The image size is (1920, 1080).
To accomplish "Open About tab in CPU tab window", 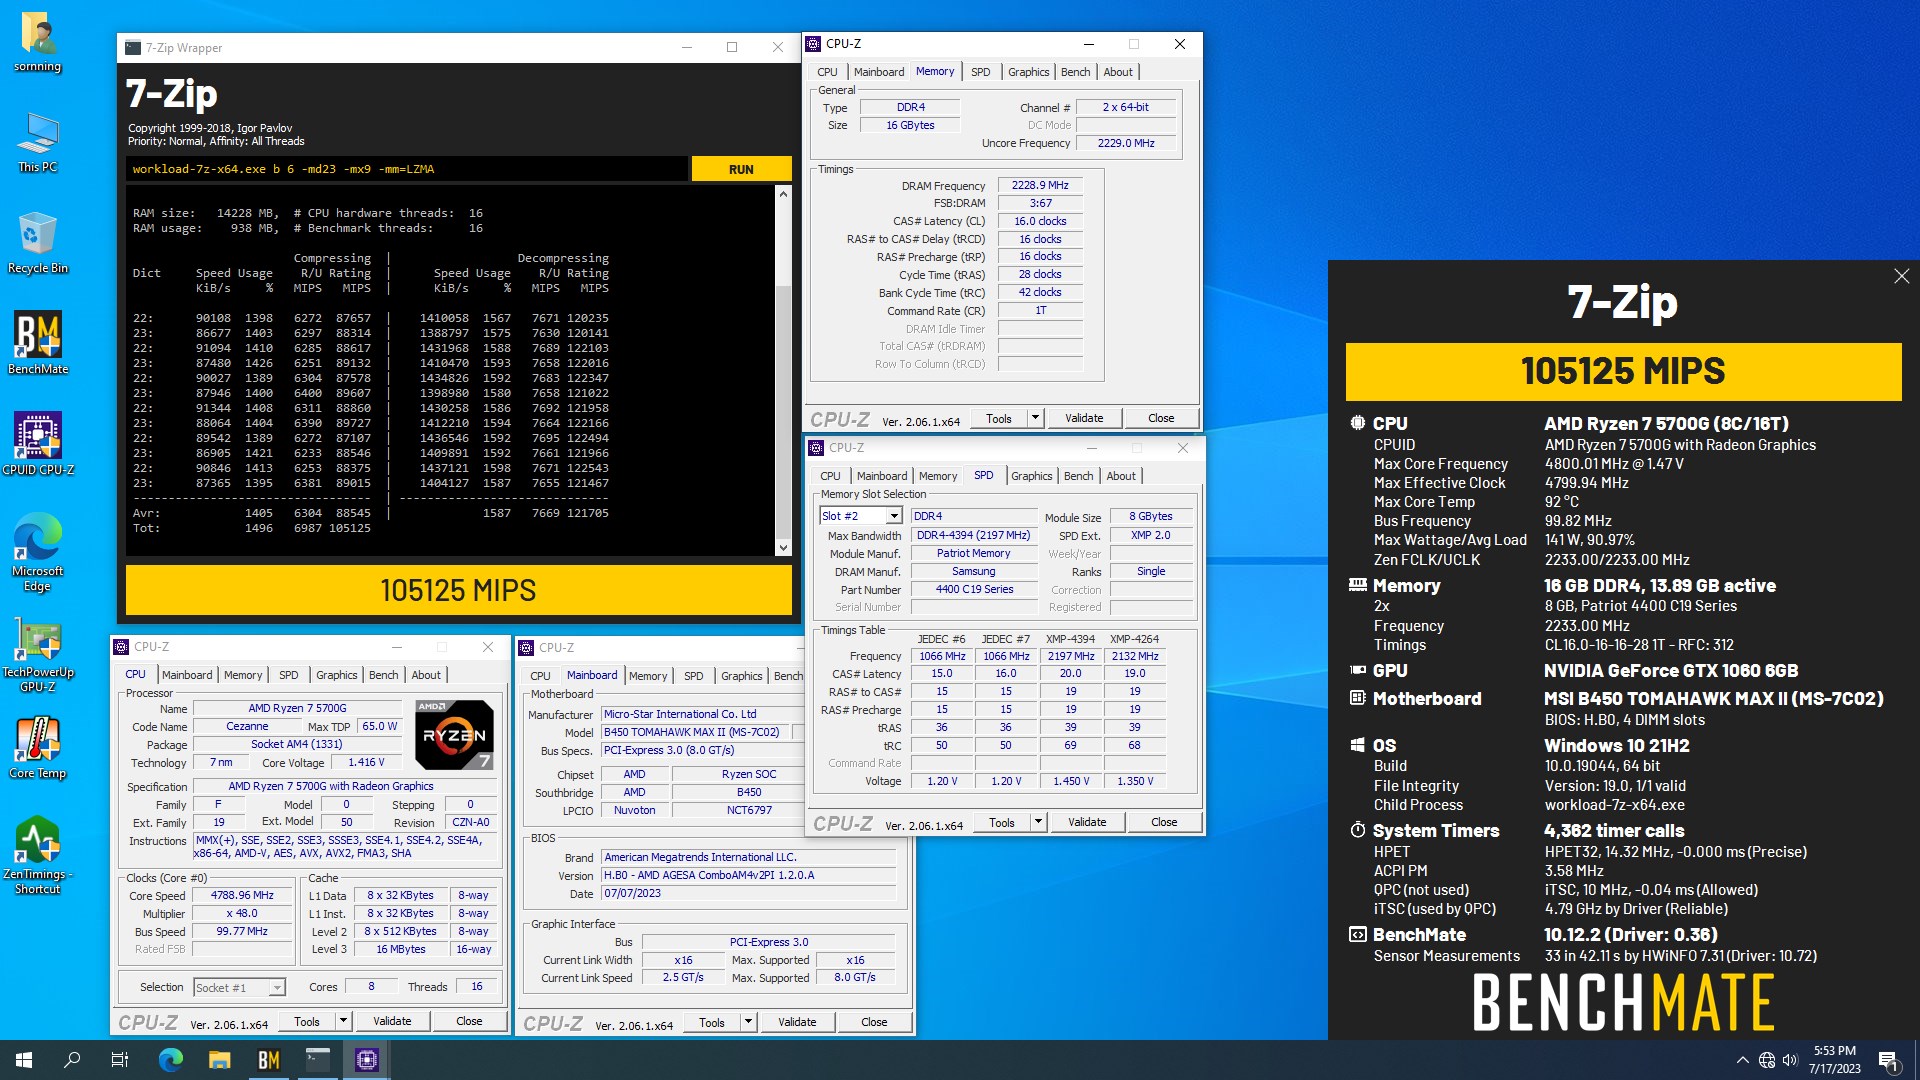I will tap(426, 675).
